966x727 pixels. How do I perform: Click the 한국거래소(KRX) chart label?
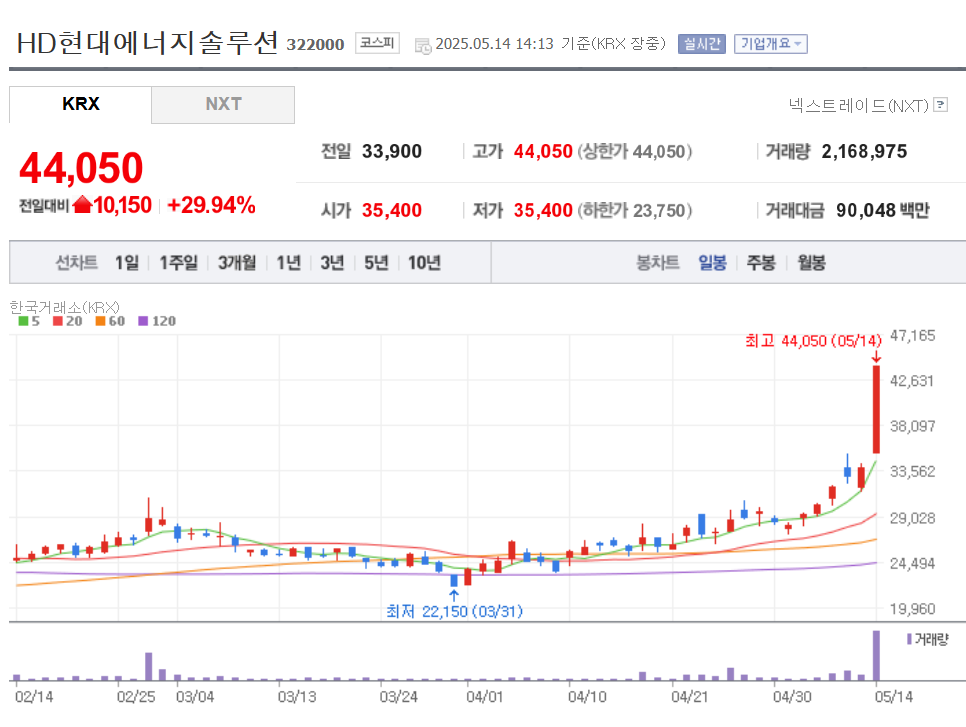click(65, 307)
